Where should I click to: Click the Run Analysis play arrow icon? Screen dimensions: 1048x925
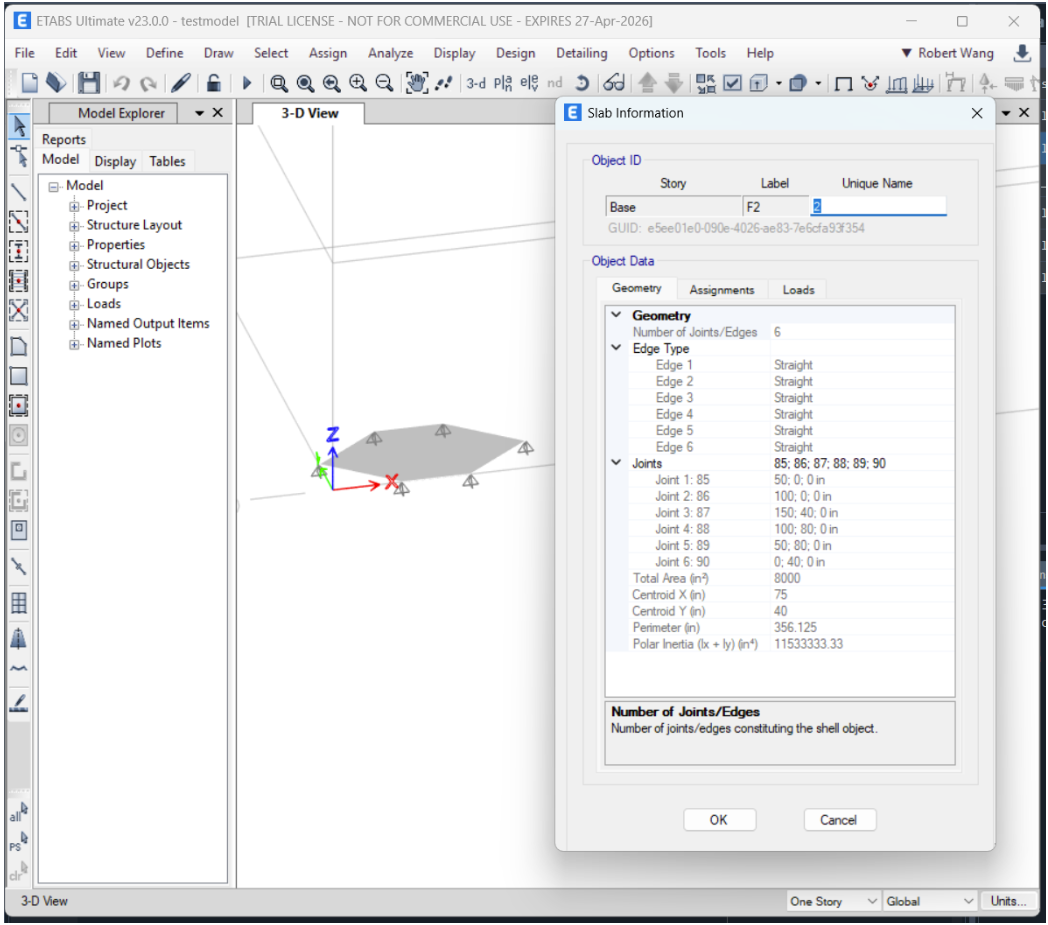(x=247, y=84)
